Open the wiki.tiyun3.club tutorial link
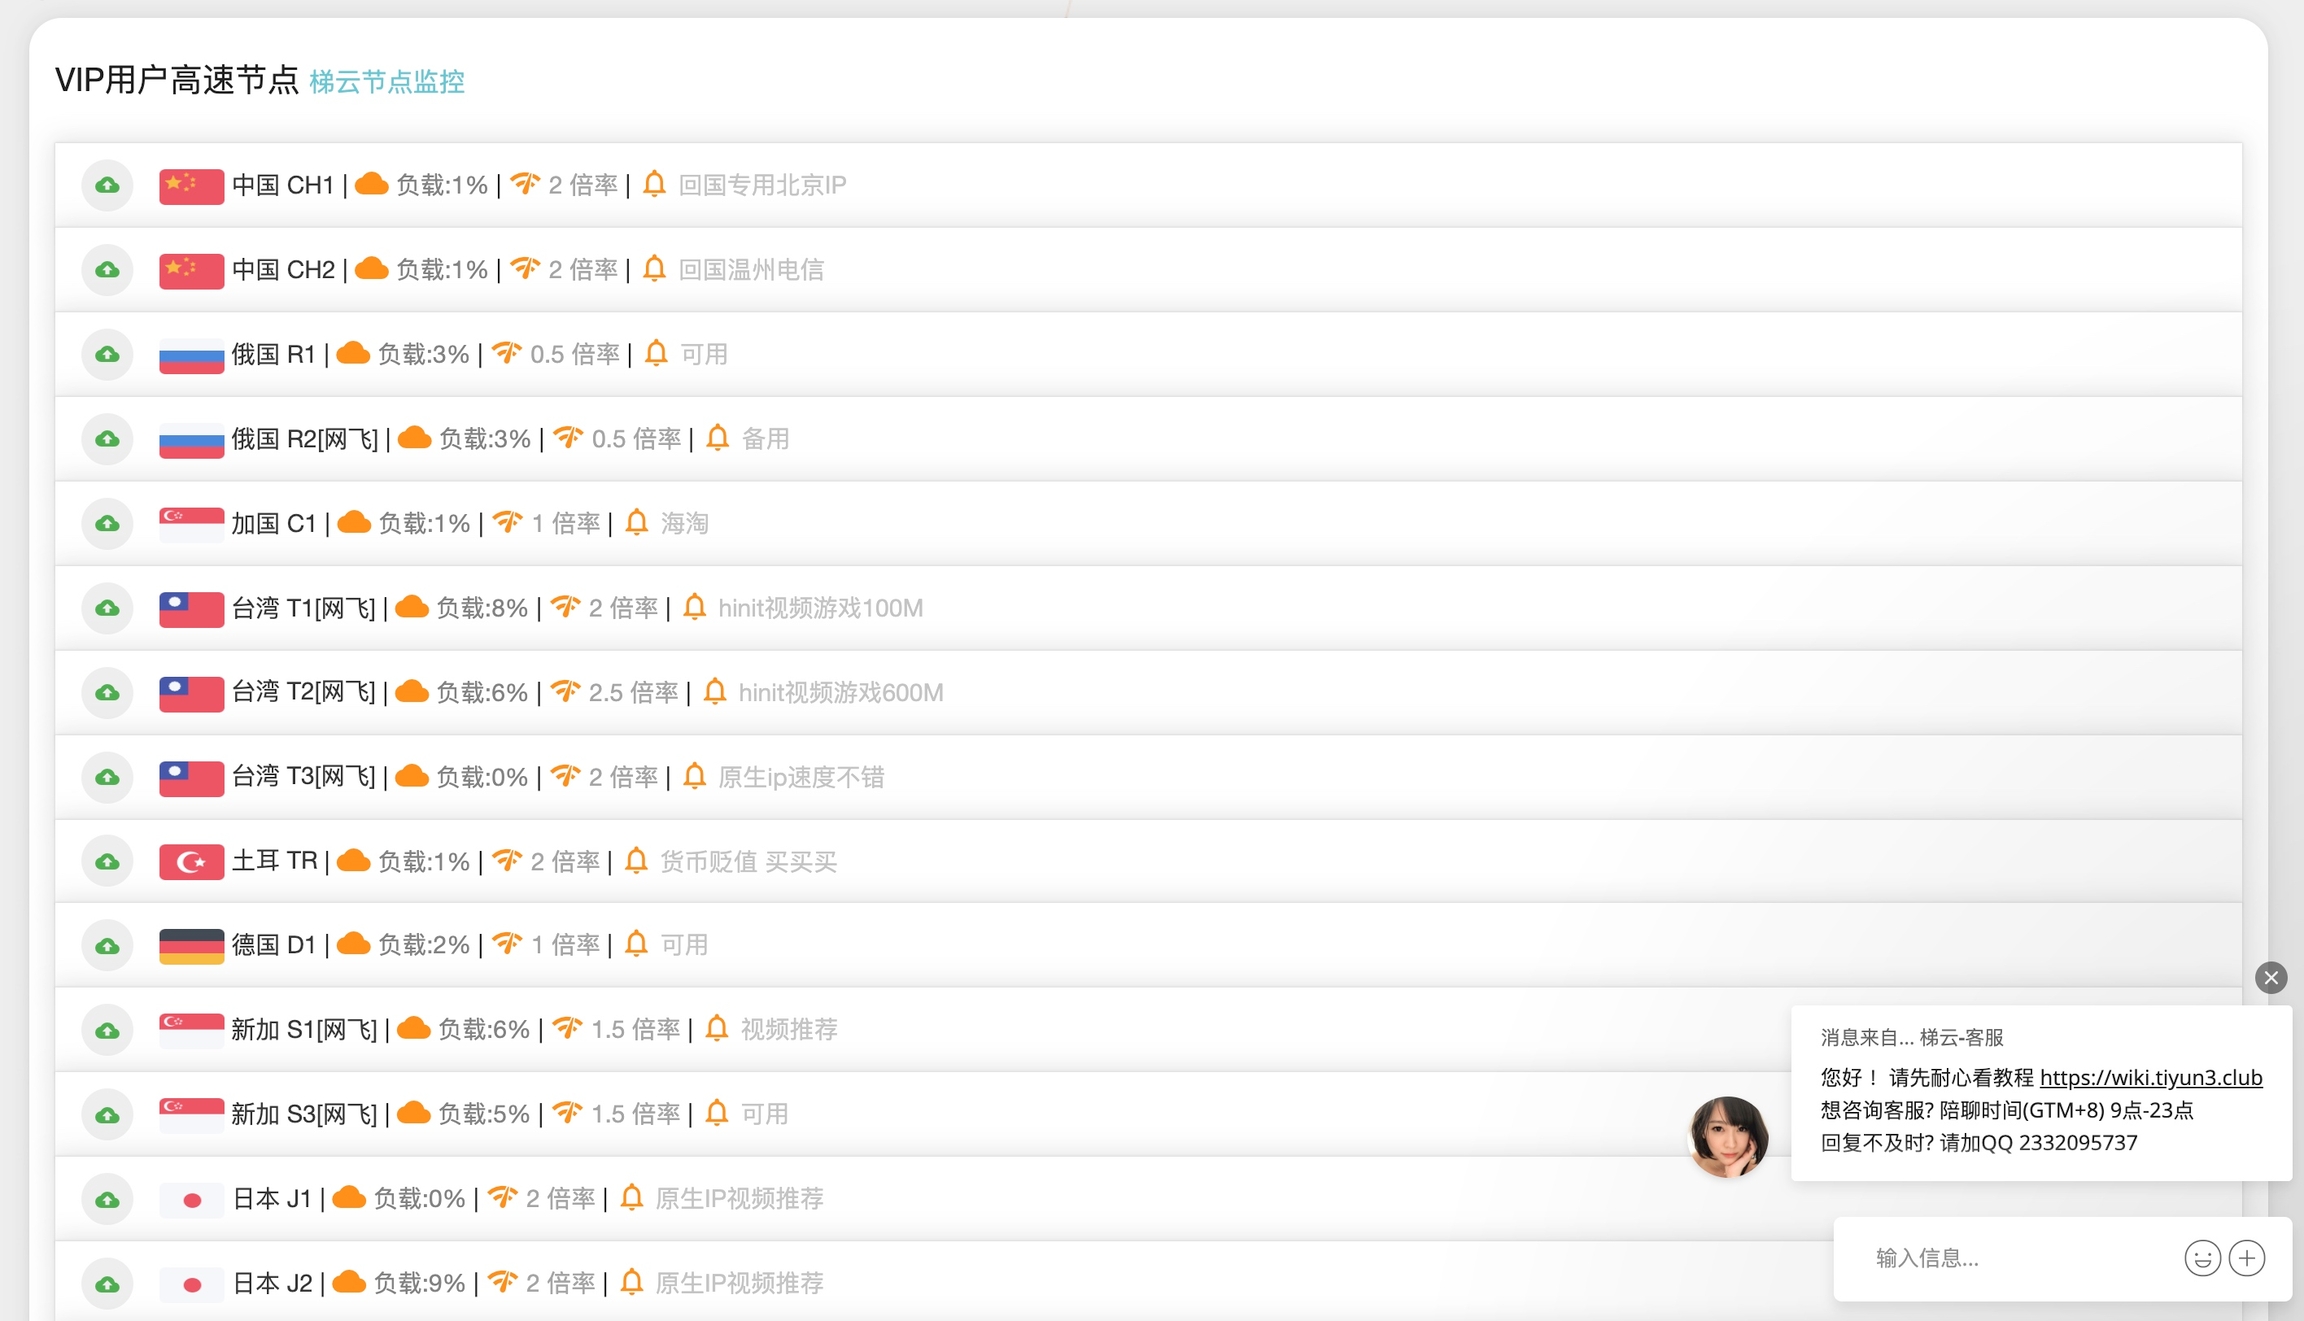 (x=2151, y=1077)
